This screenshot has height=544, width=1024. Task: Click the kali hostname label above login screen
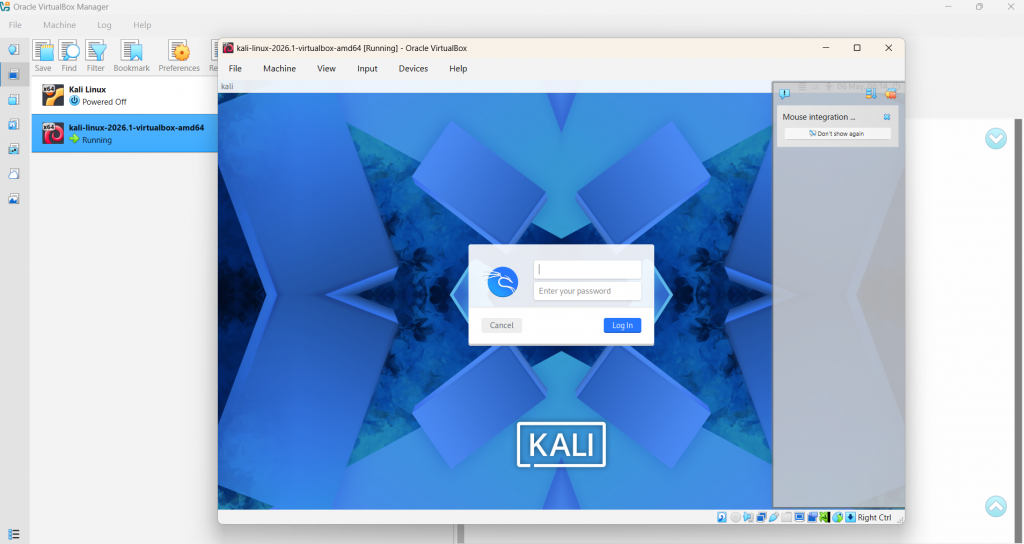click(x=227, y=86)
